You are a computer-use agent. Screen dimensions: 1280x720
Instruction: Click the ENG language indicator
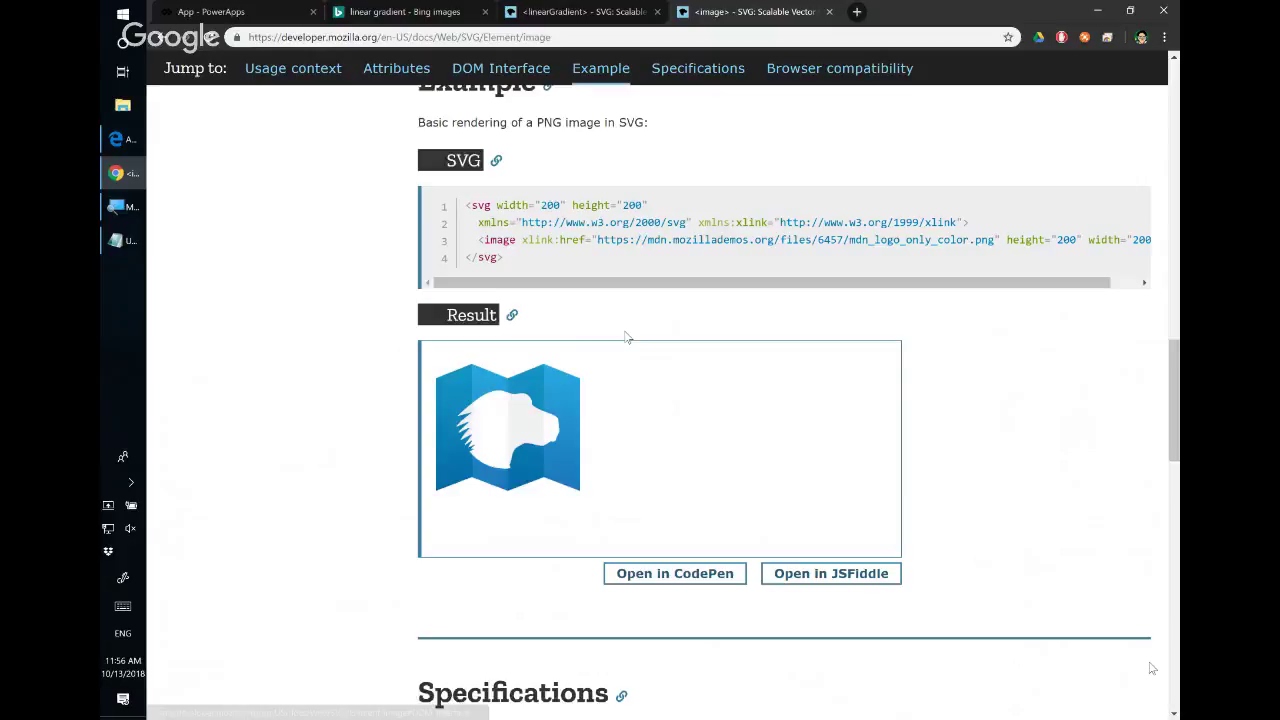coord(123,633)
